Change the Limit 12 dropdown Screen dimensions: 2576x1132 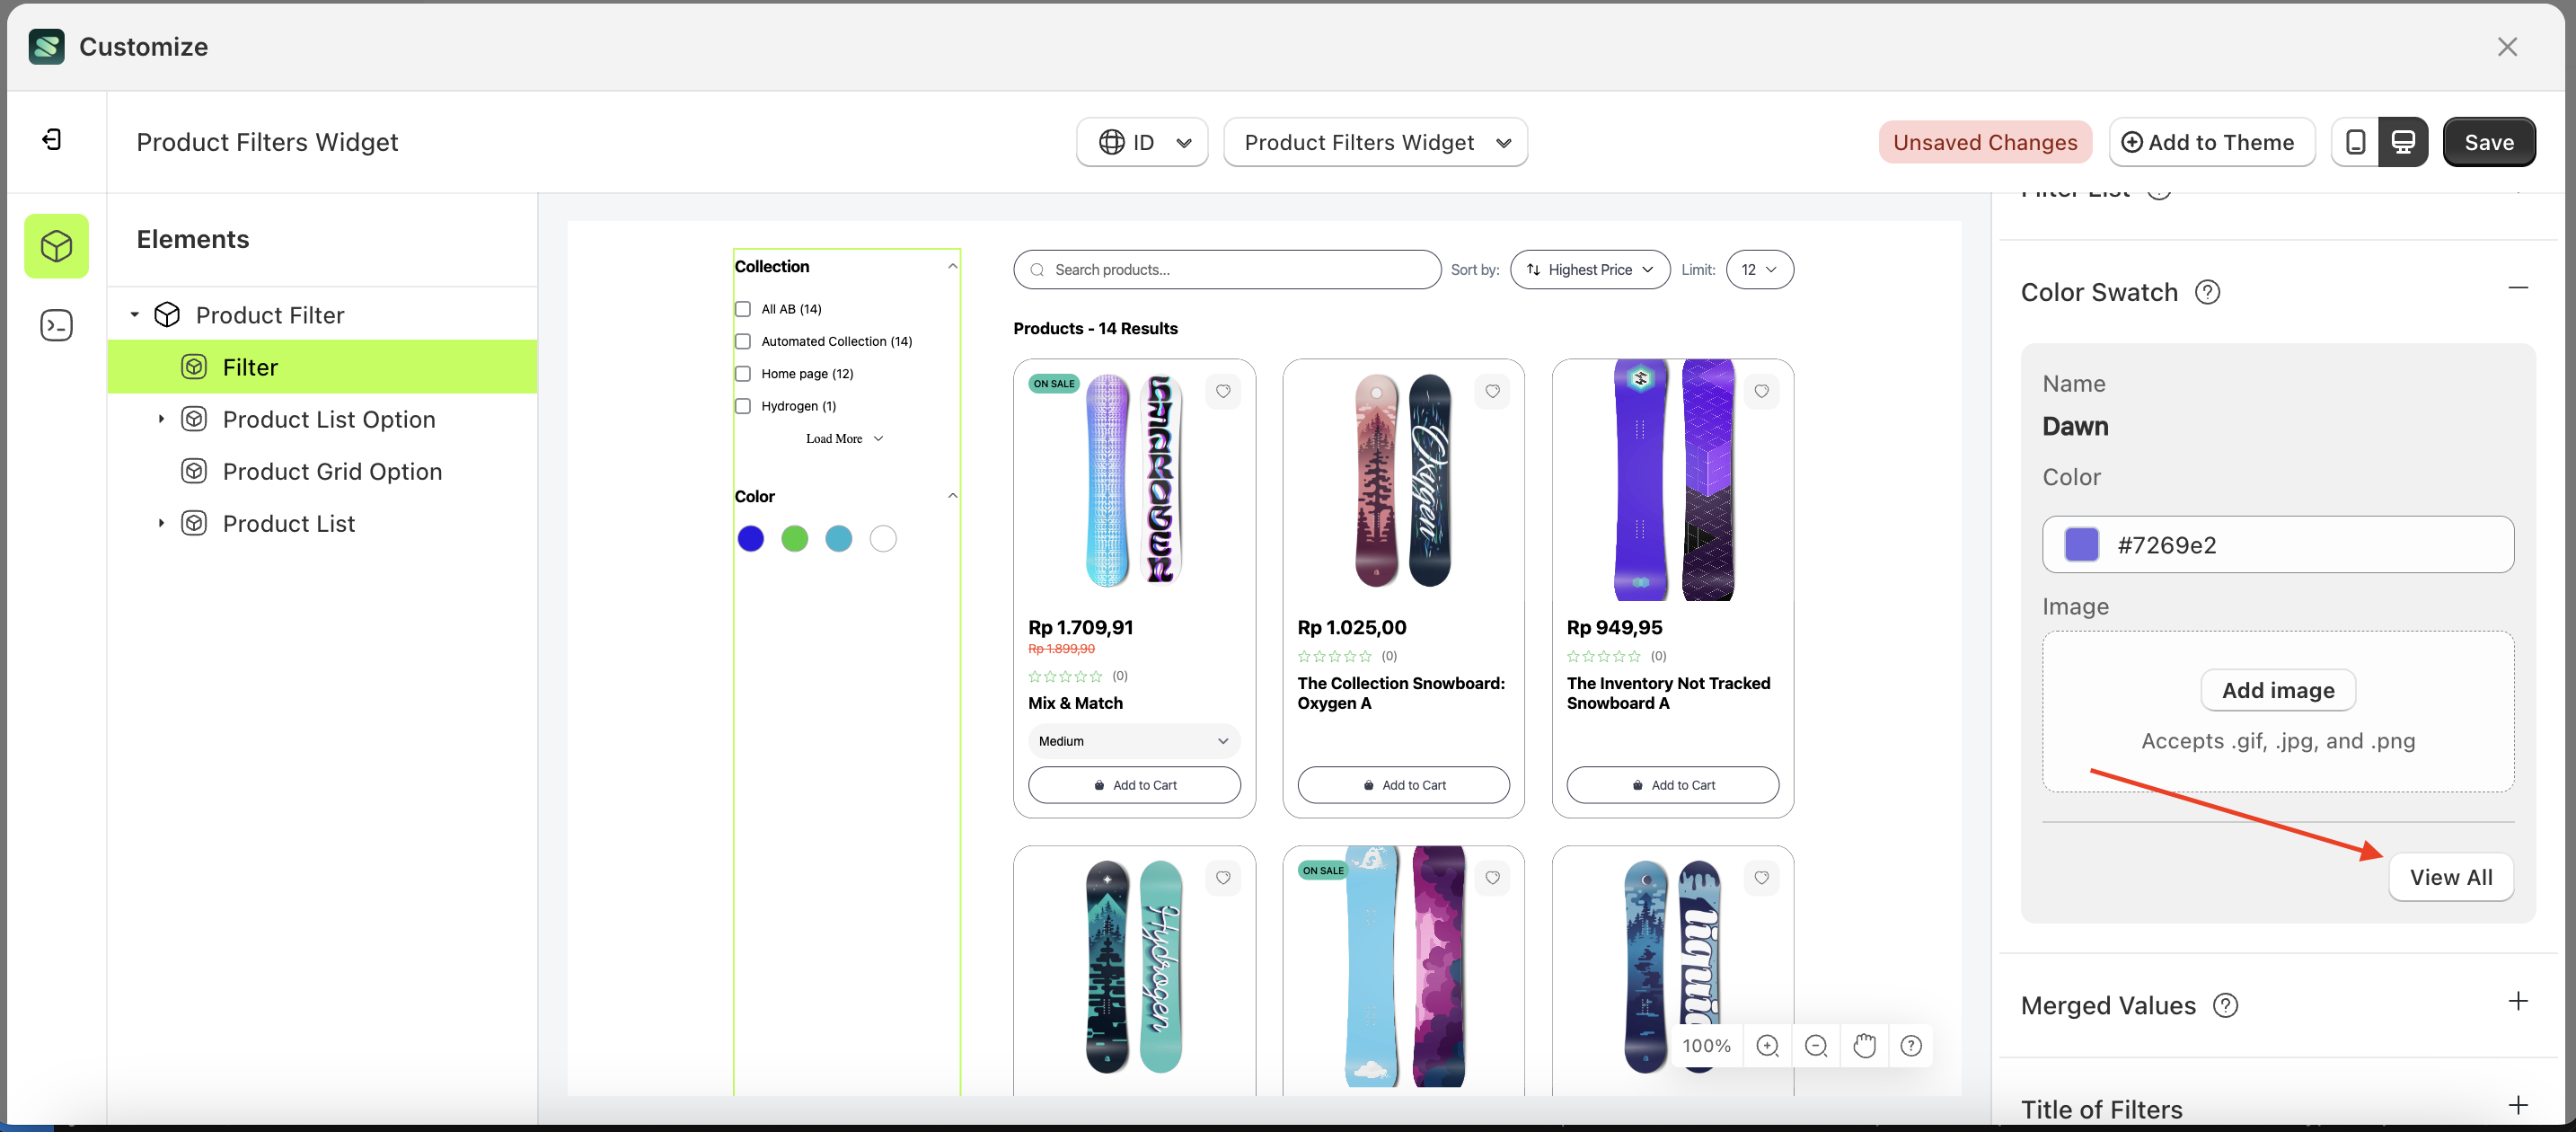(x=1759, y=269)
